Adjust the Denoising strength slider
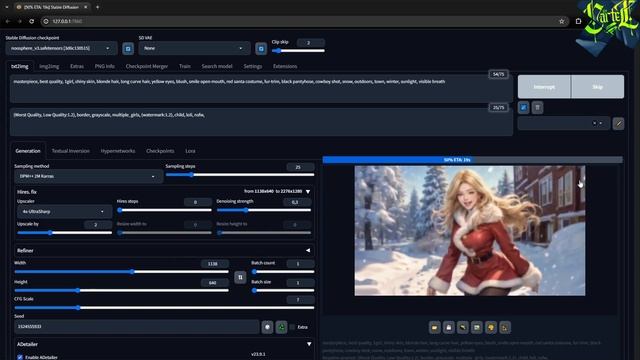Viewport: 640px width, 360px height. click(264, 210)
